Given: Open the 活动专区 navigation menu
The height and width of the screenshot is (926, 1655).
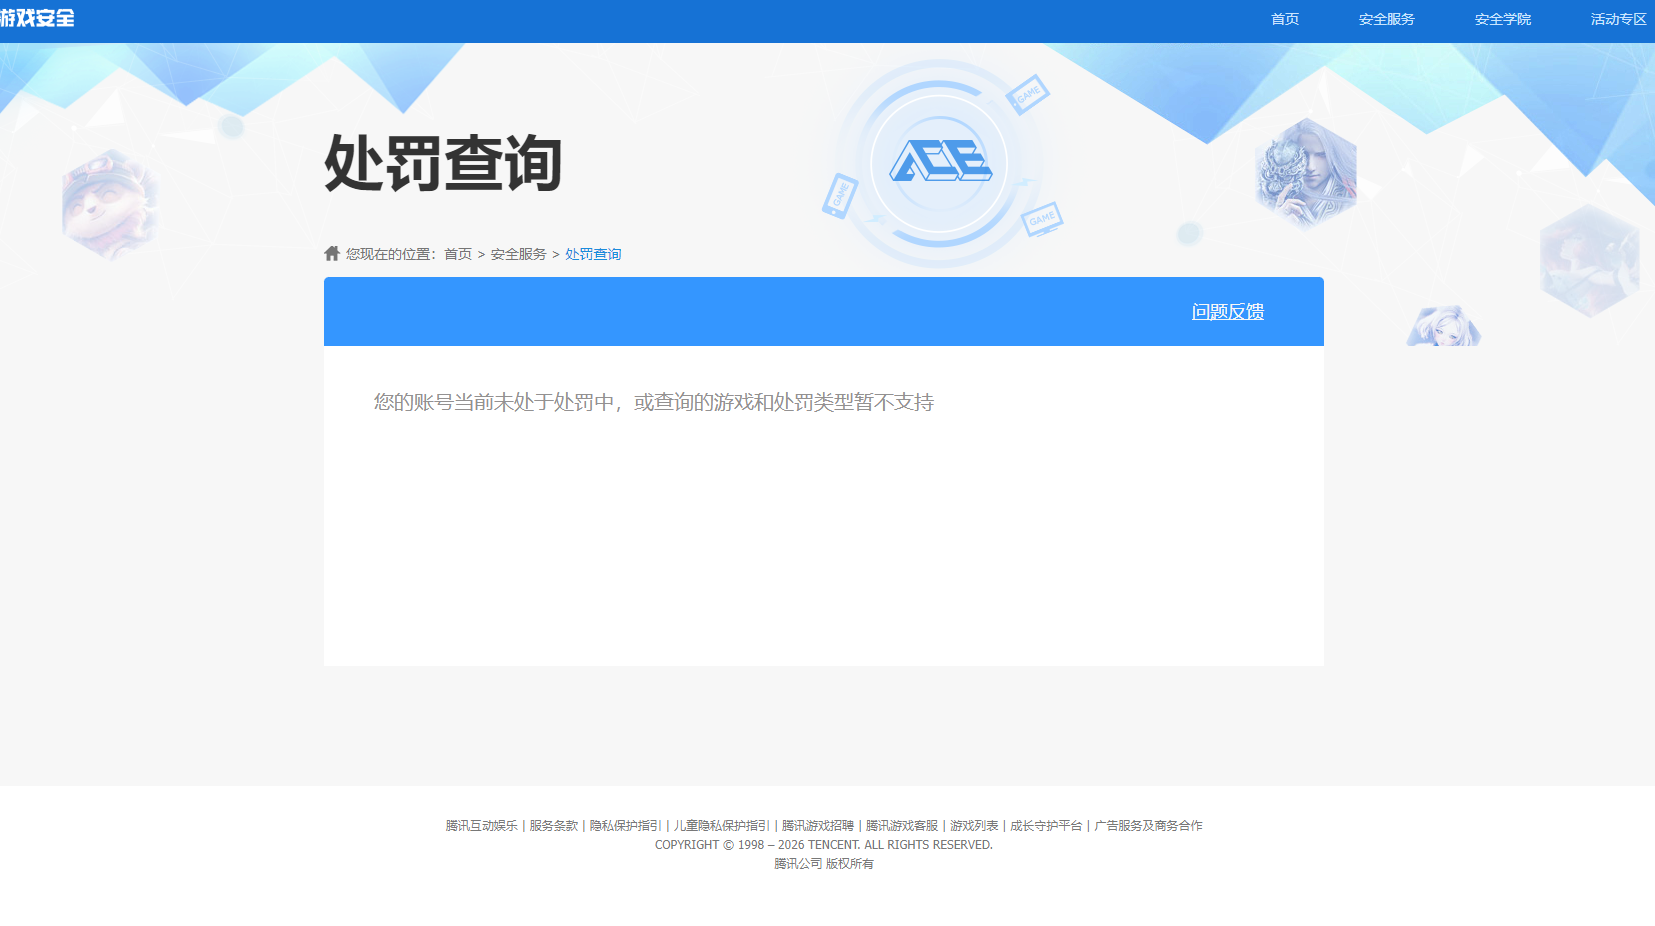Looking at the screenshot, I should [x=1619, y=19].
